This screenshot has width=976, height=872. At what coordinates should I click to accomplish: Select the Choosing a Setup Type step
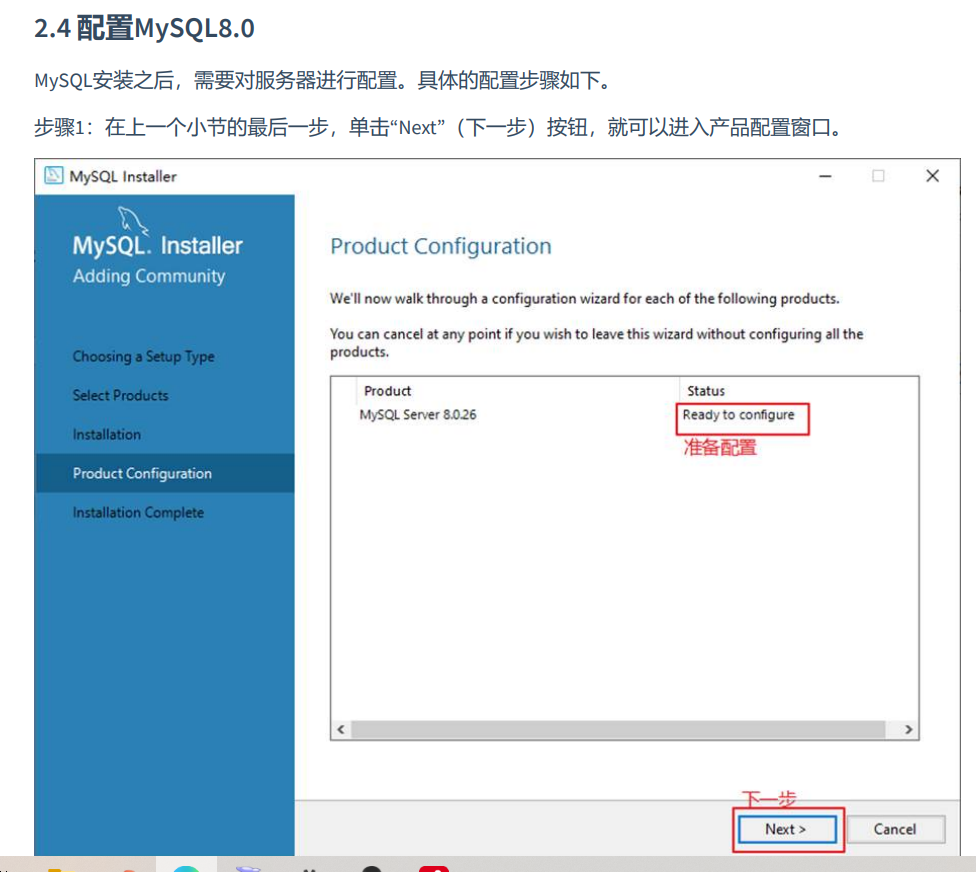tap(143, 357)
